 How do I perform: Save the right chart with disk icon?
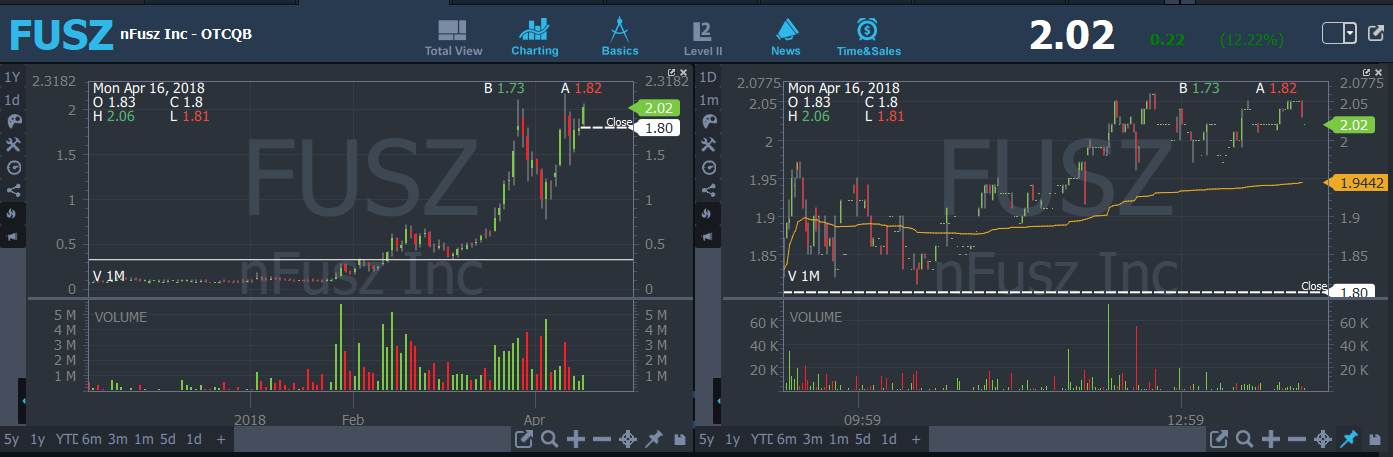(1374, 439)
